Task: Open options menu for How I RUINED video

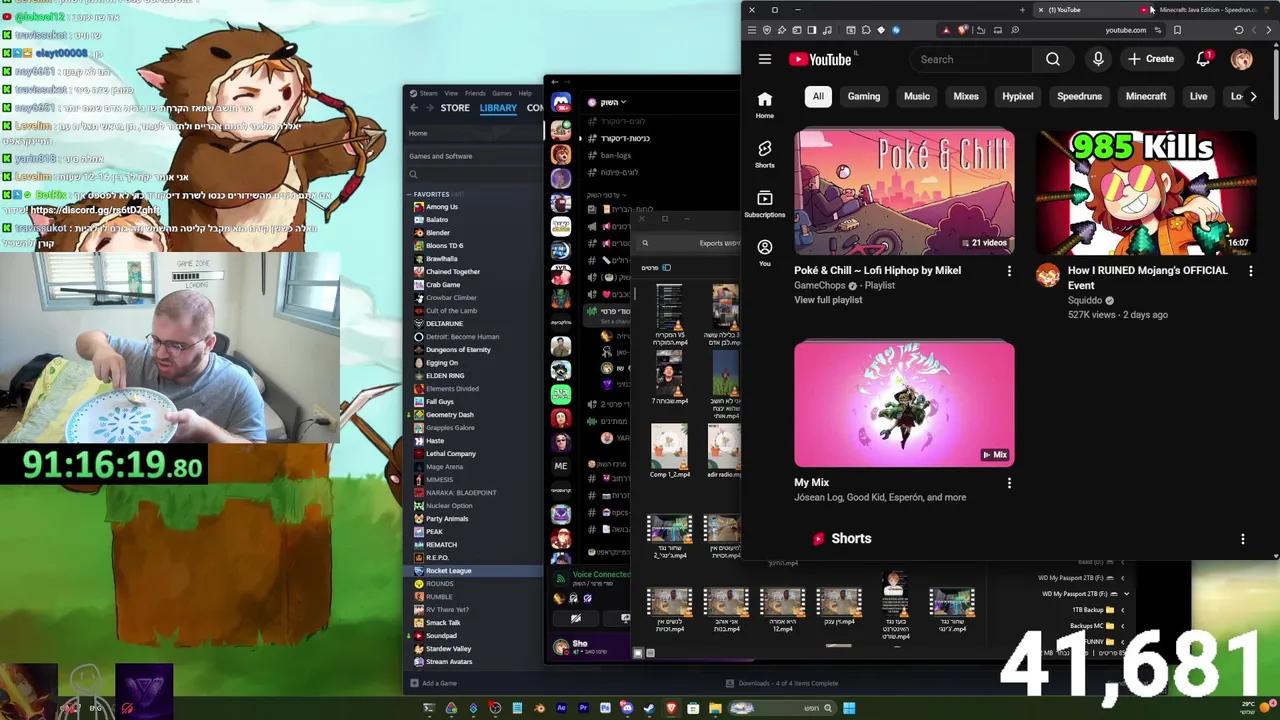Action: (1250, 271)
